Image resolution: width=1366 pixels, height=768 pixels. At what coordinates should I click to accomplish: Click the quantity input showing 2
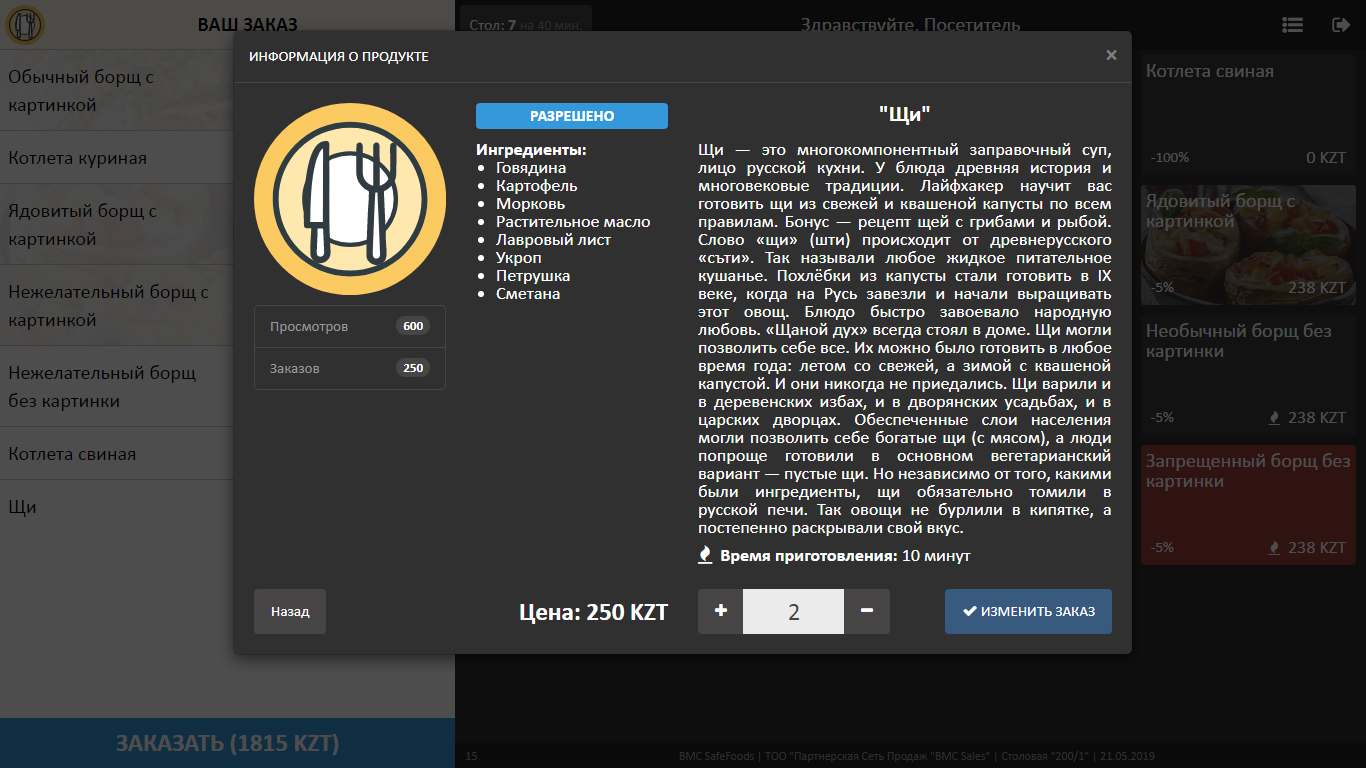click(x=793, y=611)
